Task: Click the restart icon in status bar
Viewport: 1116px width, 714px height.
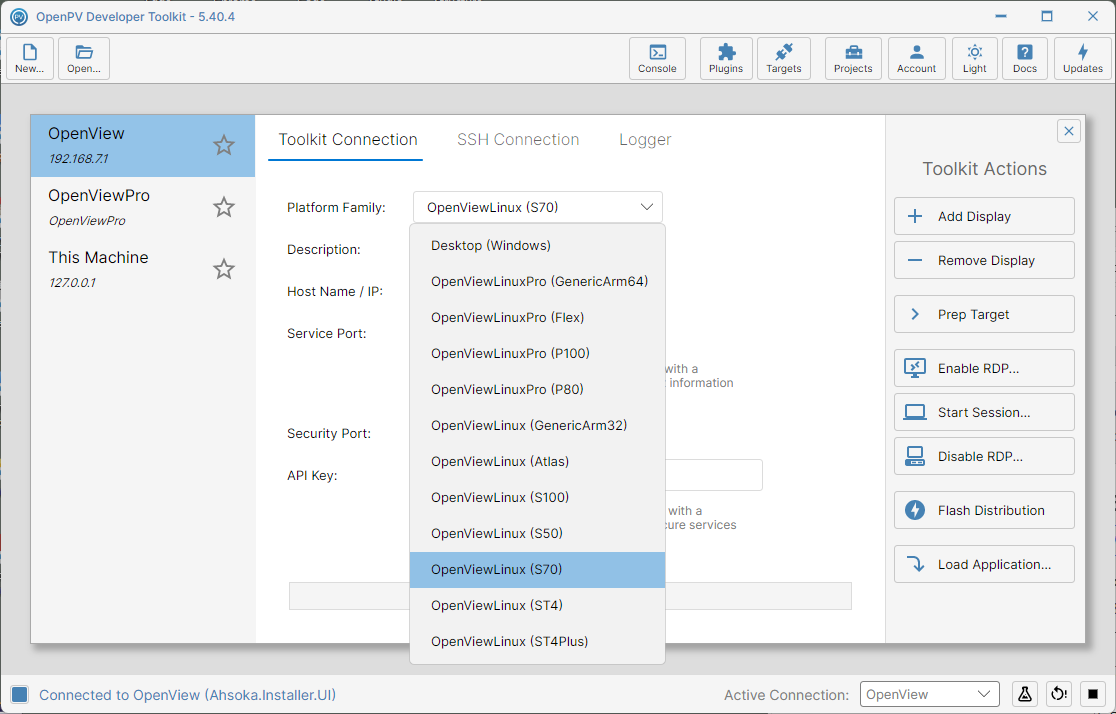Action: [x=1058, y=694]
